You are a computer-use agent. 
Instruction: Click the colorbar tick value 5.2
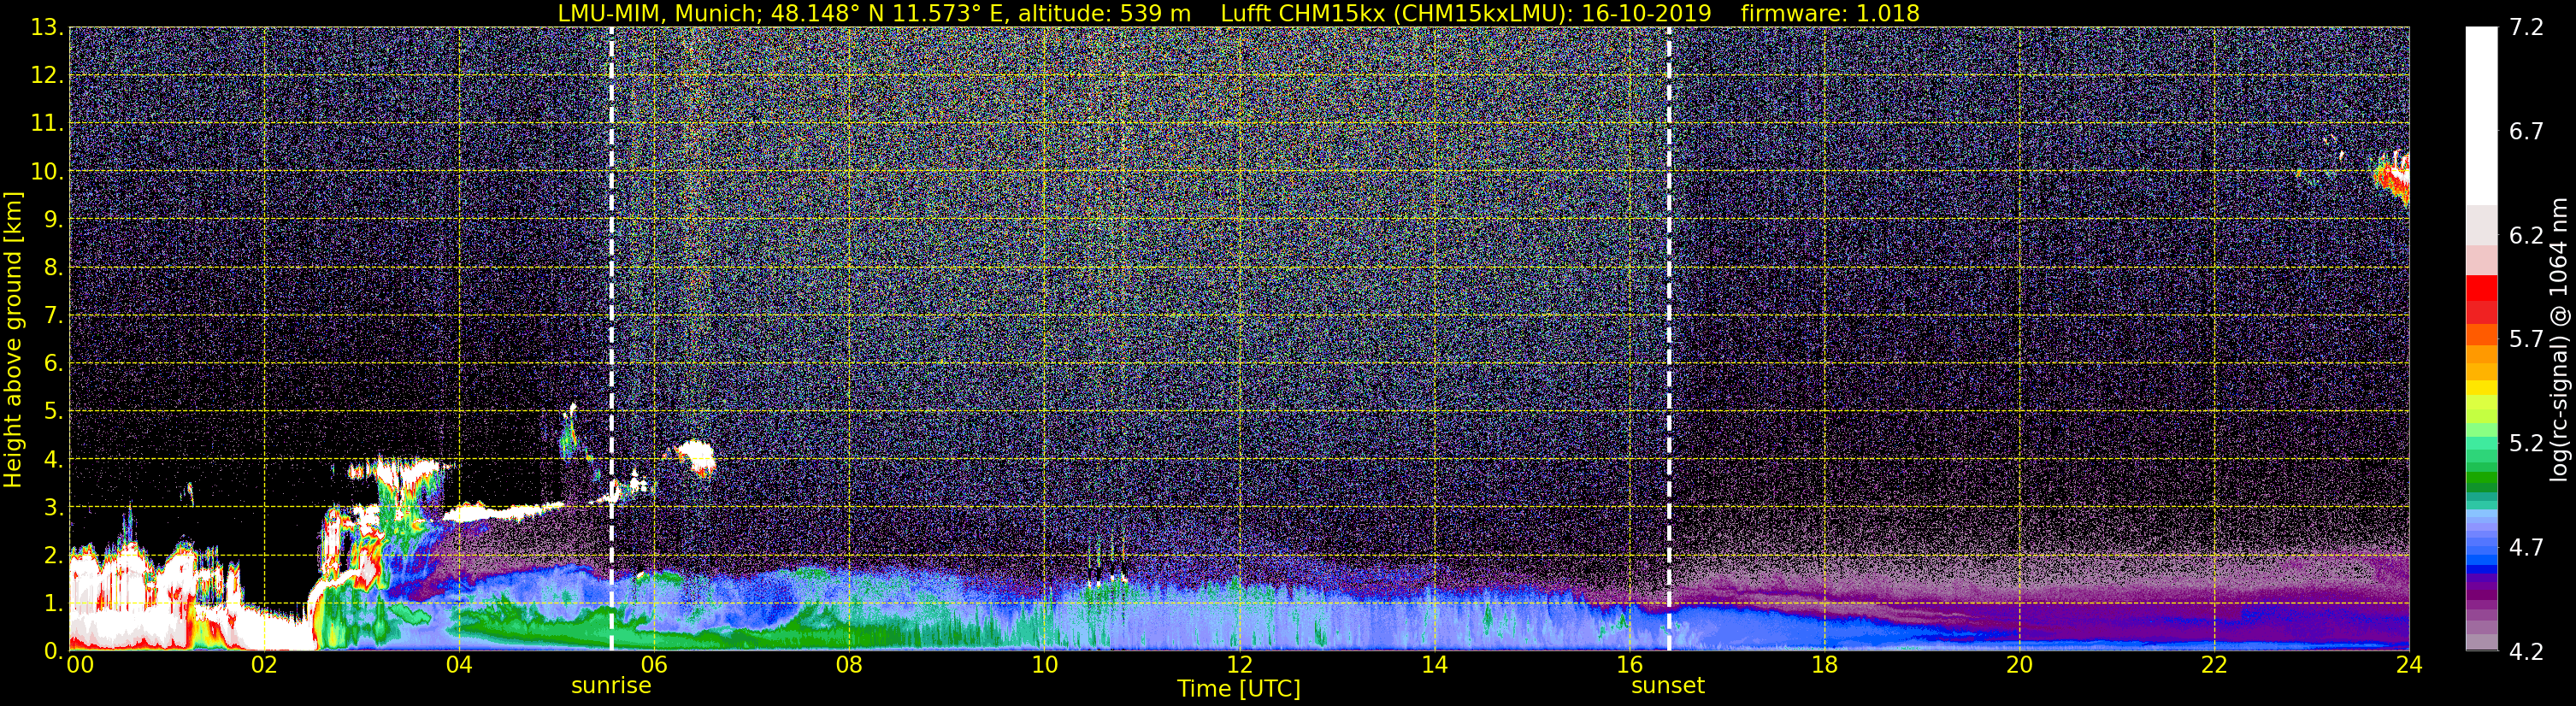2526,443
